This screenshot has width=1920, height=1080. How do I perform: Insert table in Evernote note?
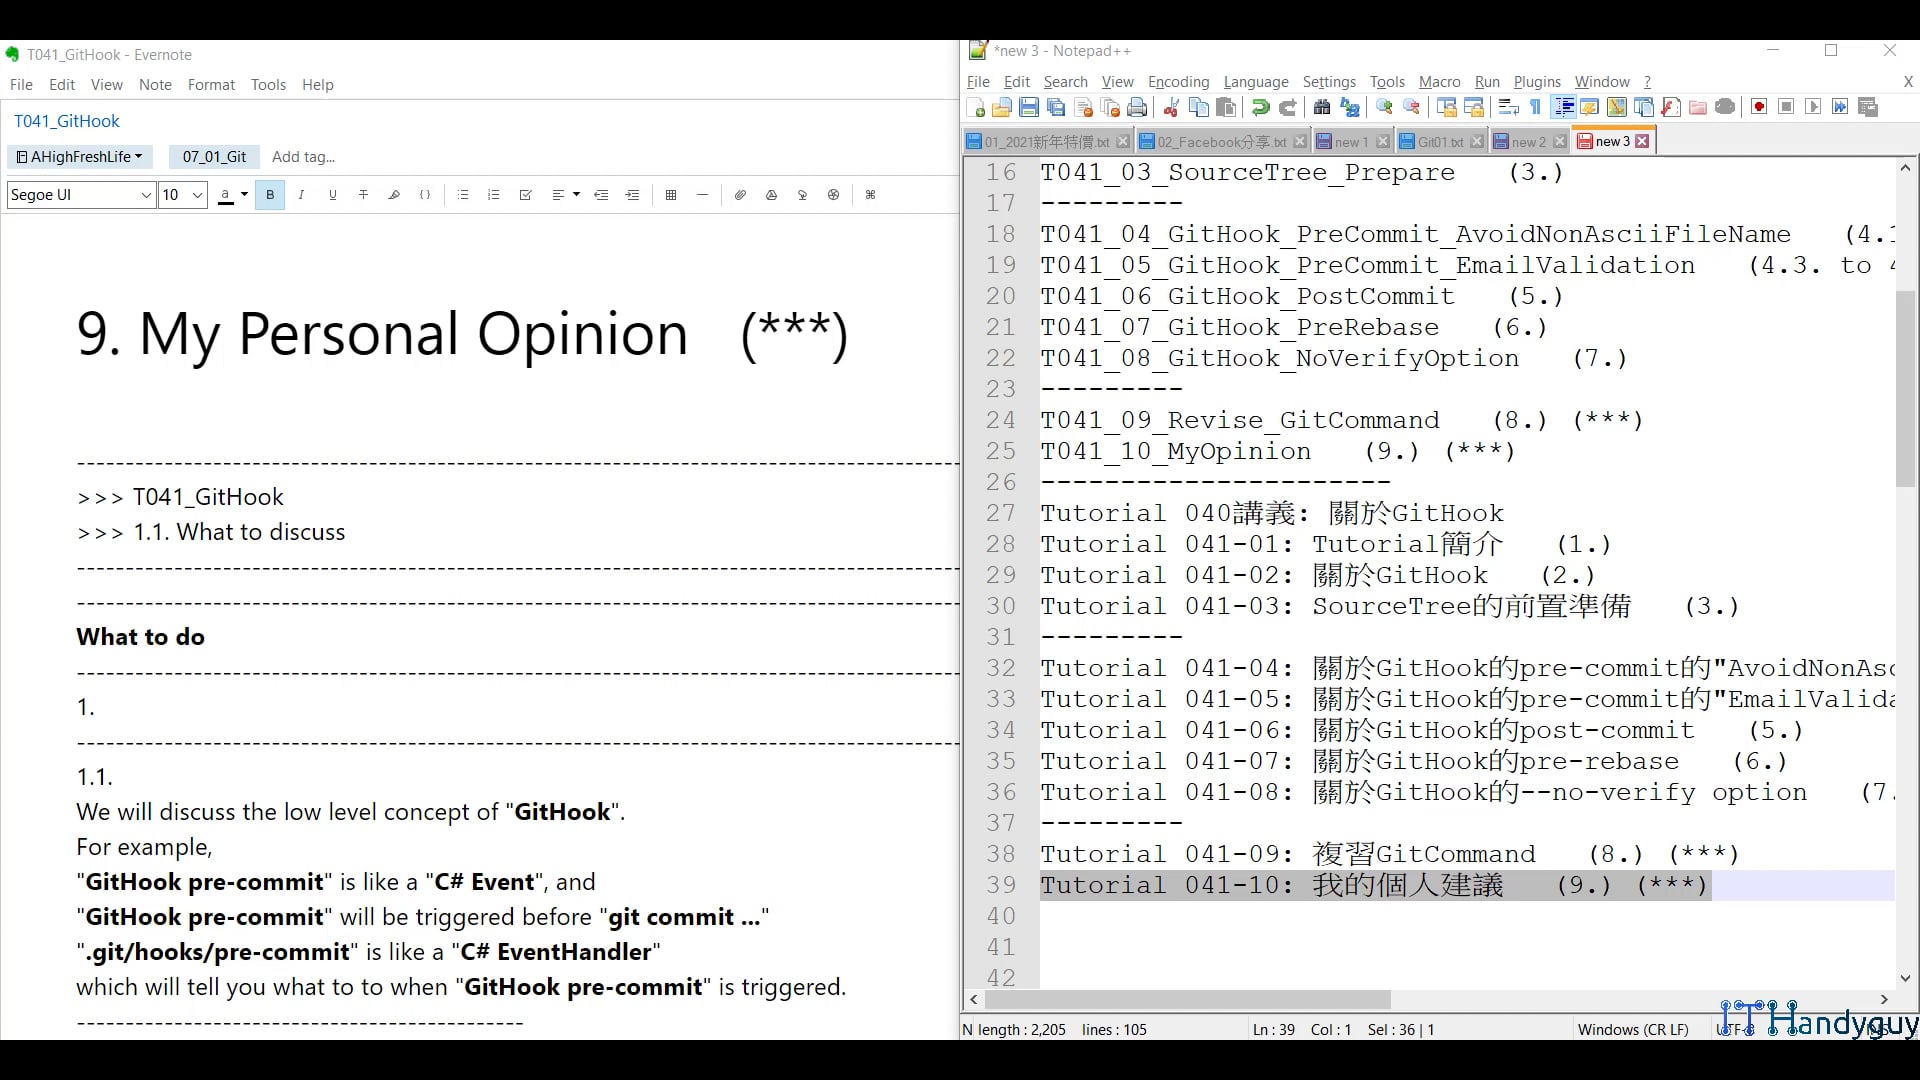tap(671, 195)
